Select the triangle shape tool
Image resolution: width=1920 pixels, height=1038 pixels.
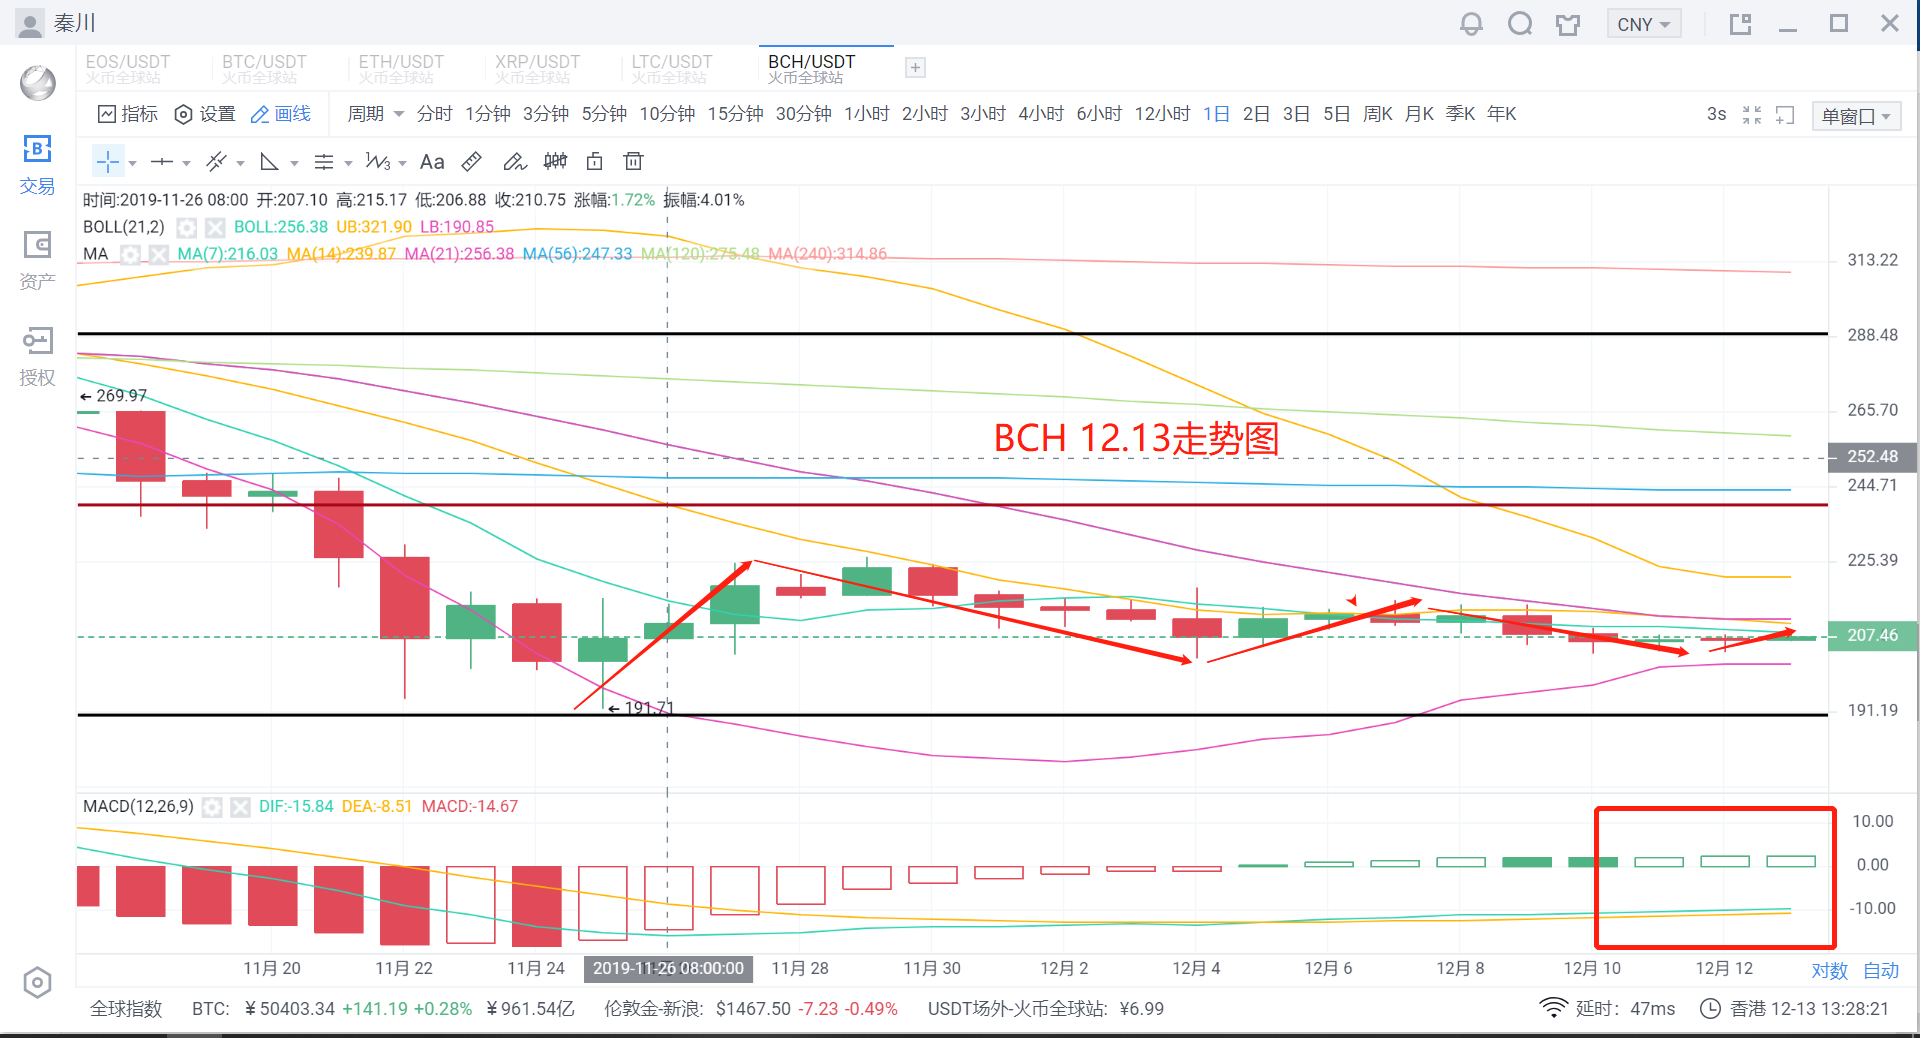[269, 161]
